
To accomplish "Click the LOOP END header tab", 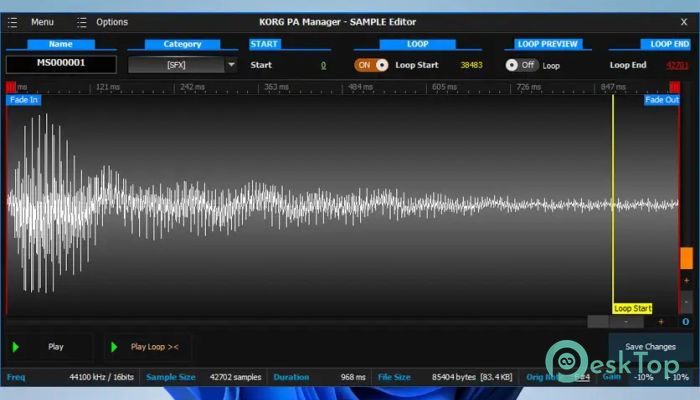I will point(666,44).
